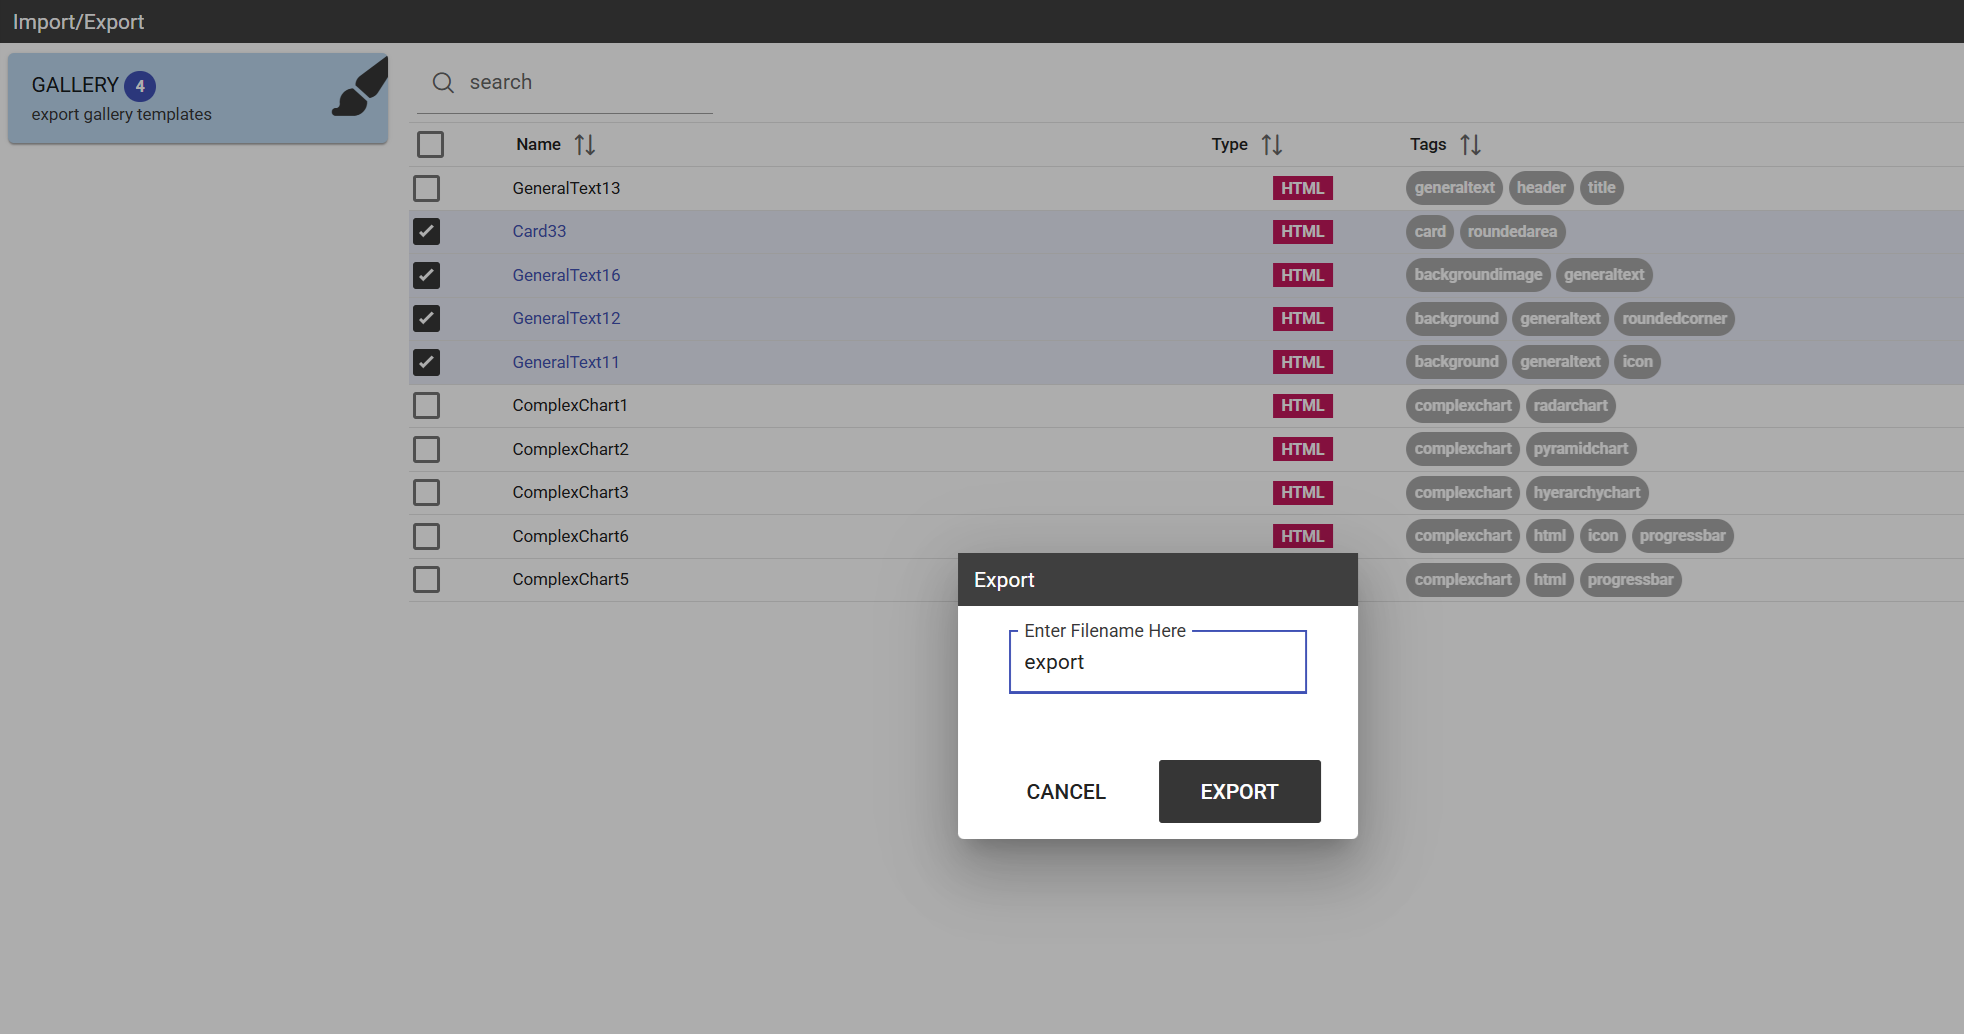Click progressbar tag on ComplexChart6 row
Screen dimensions: 1964x1034
point(1682,536)
